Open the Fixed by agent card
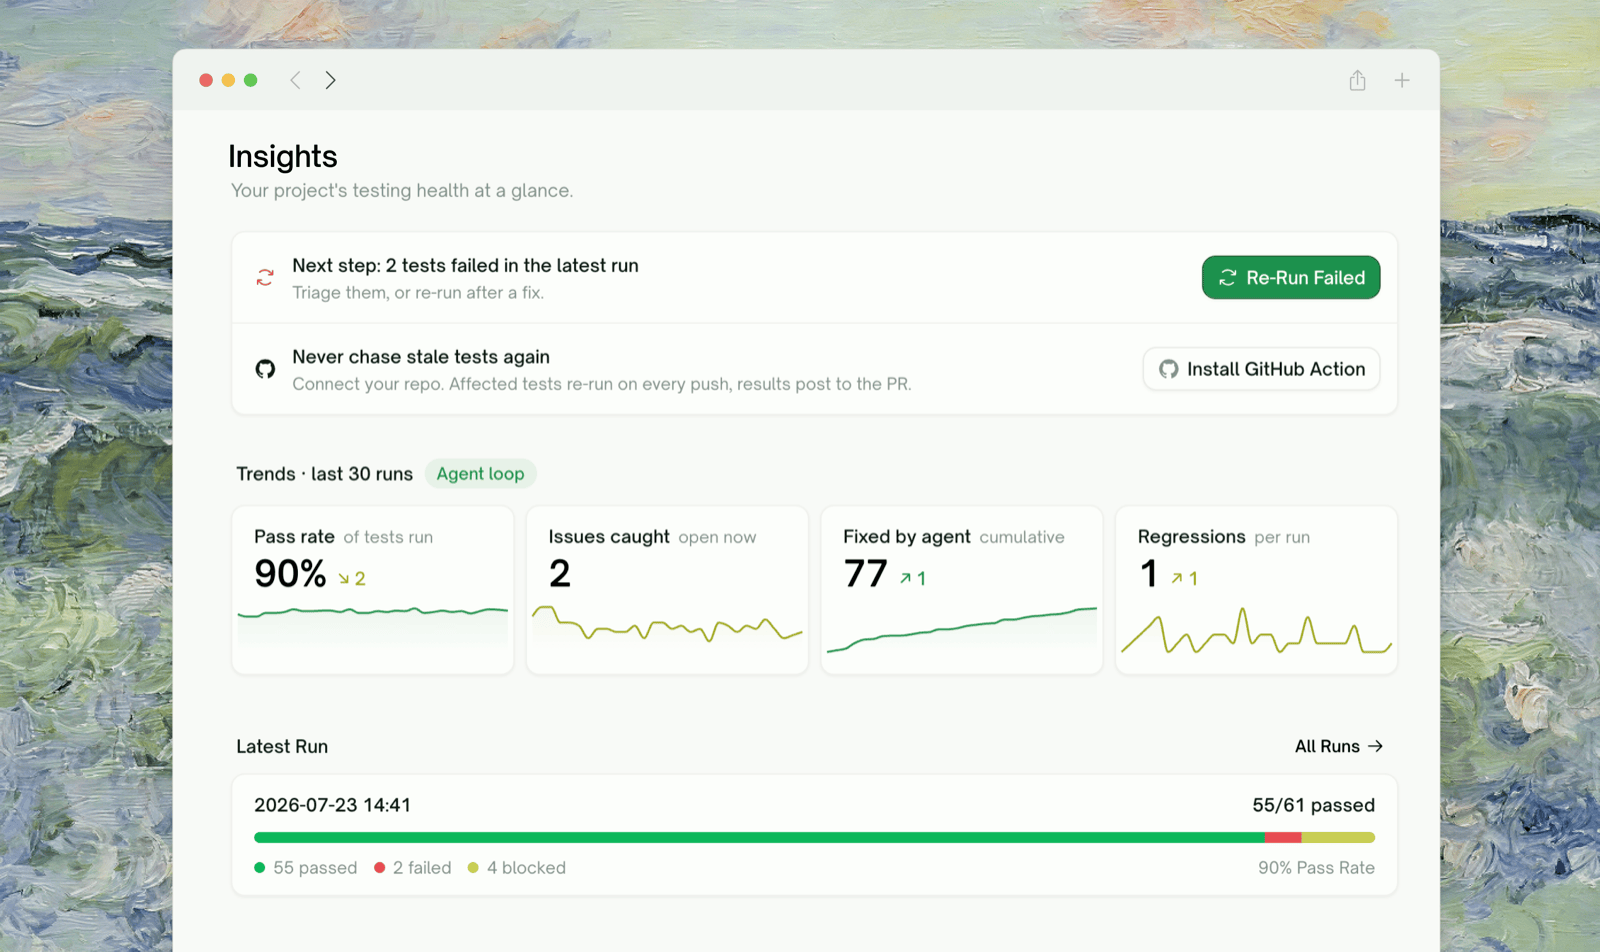The height and width of the screenshot is (952, 1600). [962, 590]
